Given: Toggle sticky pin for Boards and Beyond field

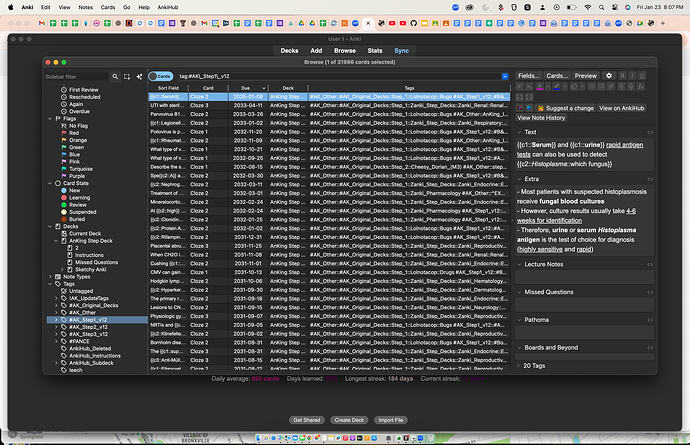Looking at the screenshot, I should point(650,348).
